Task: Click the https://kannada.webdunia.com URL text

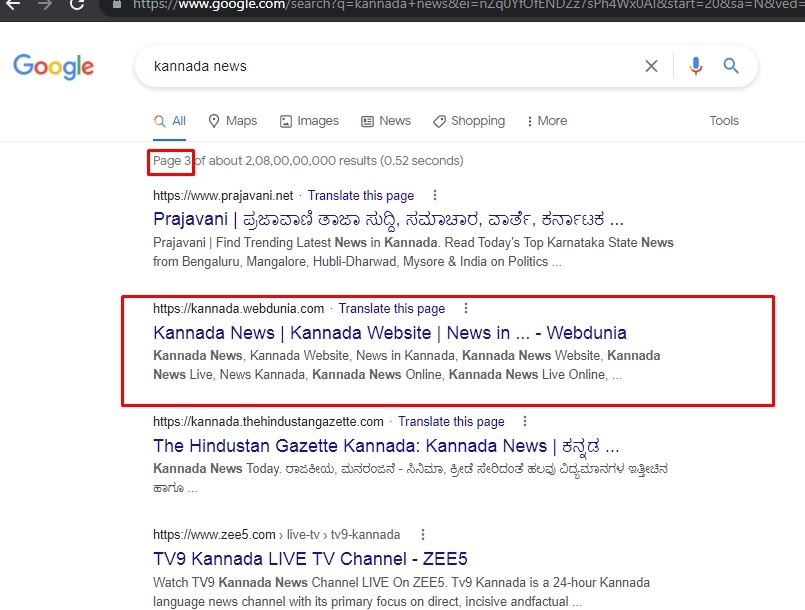Action: [x=239, y=309]
